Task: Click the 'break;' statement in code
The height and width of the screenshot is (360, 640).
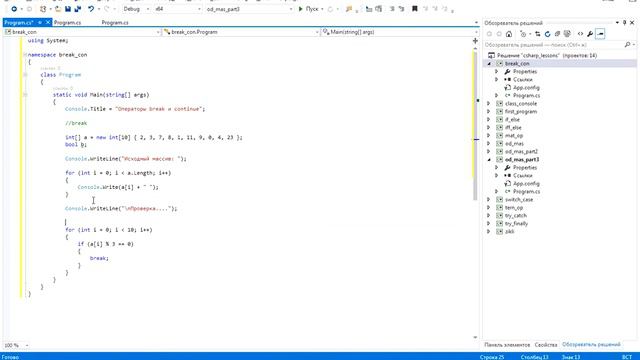Action: tap(99, 258)
